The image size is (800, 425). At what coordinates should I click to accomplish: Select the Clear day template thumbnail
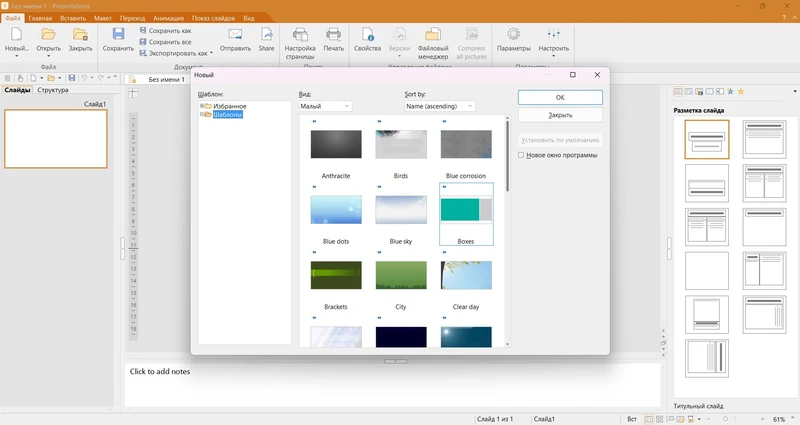[x=466, y=275]
